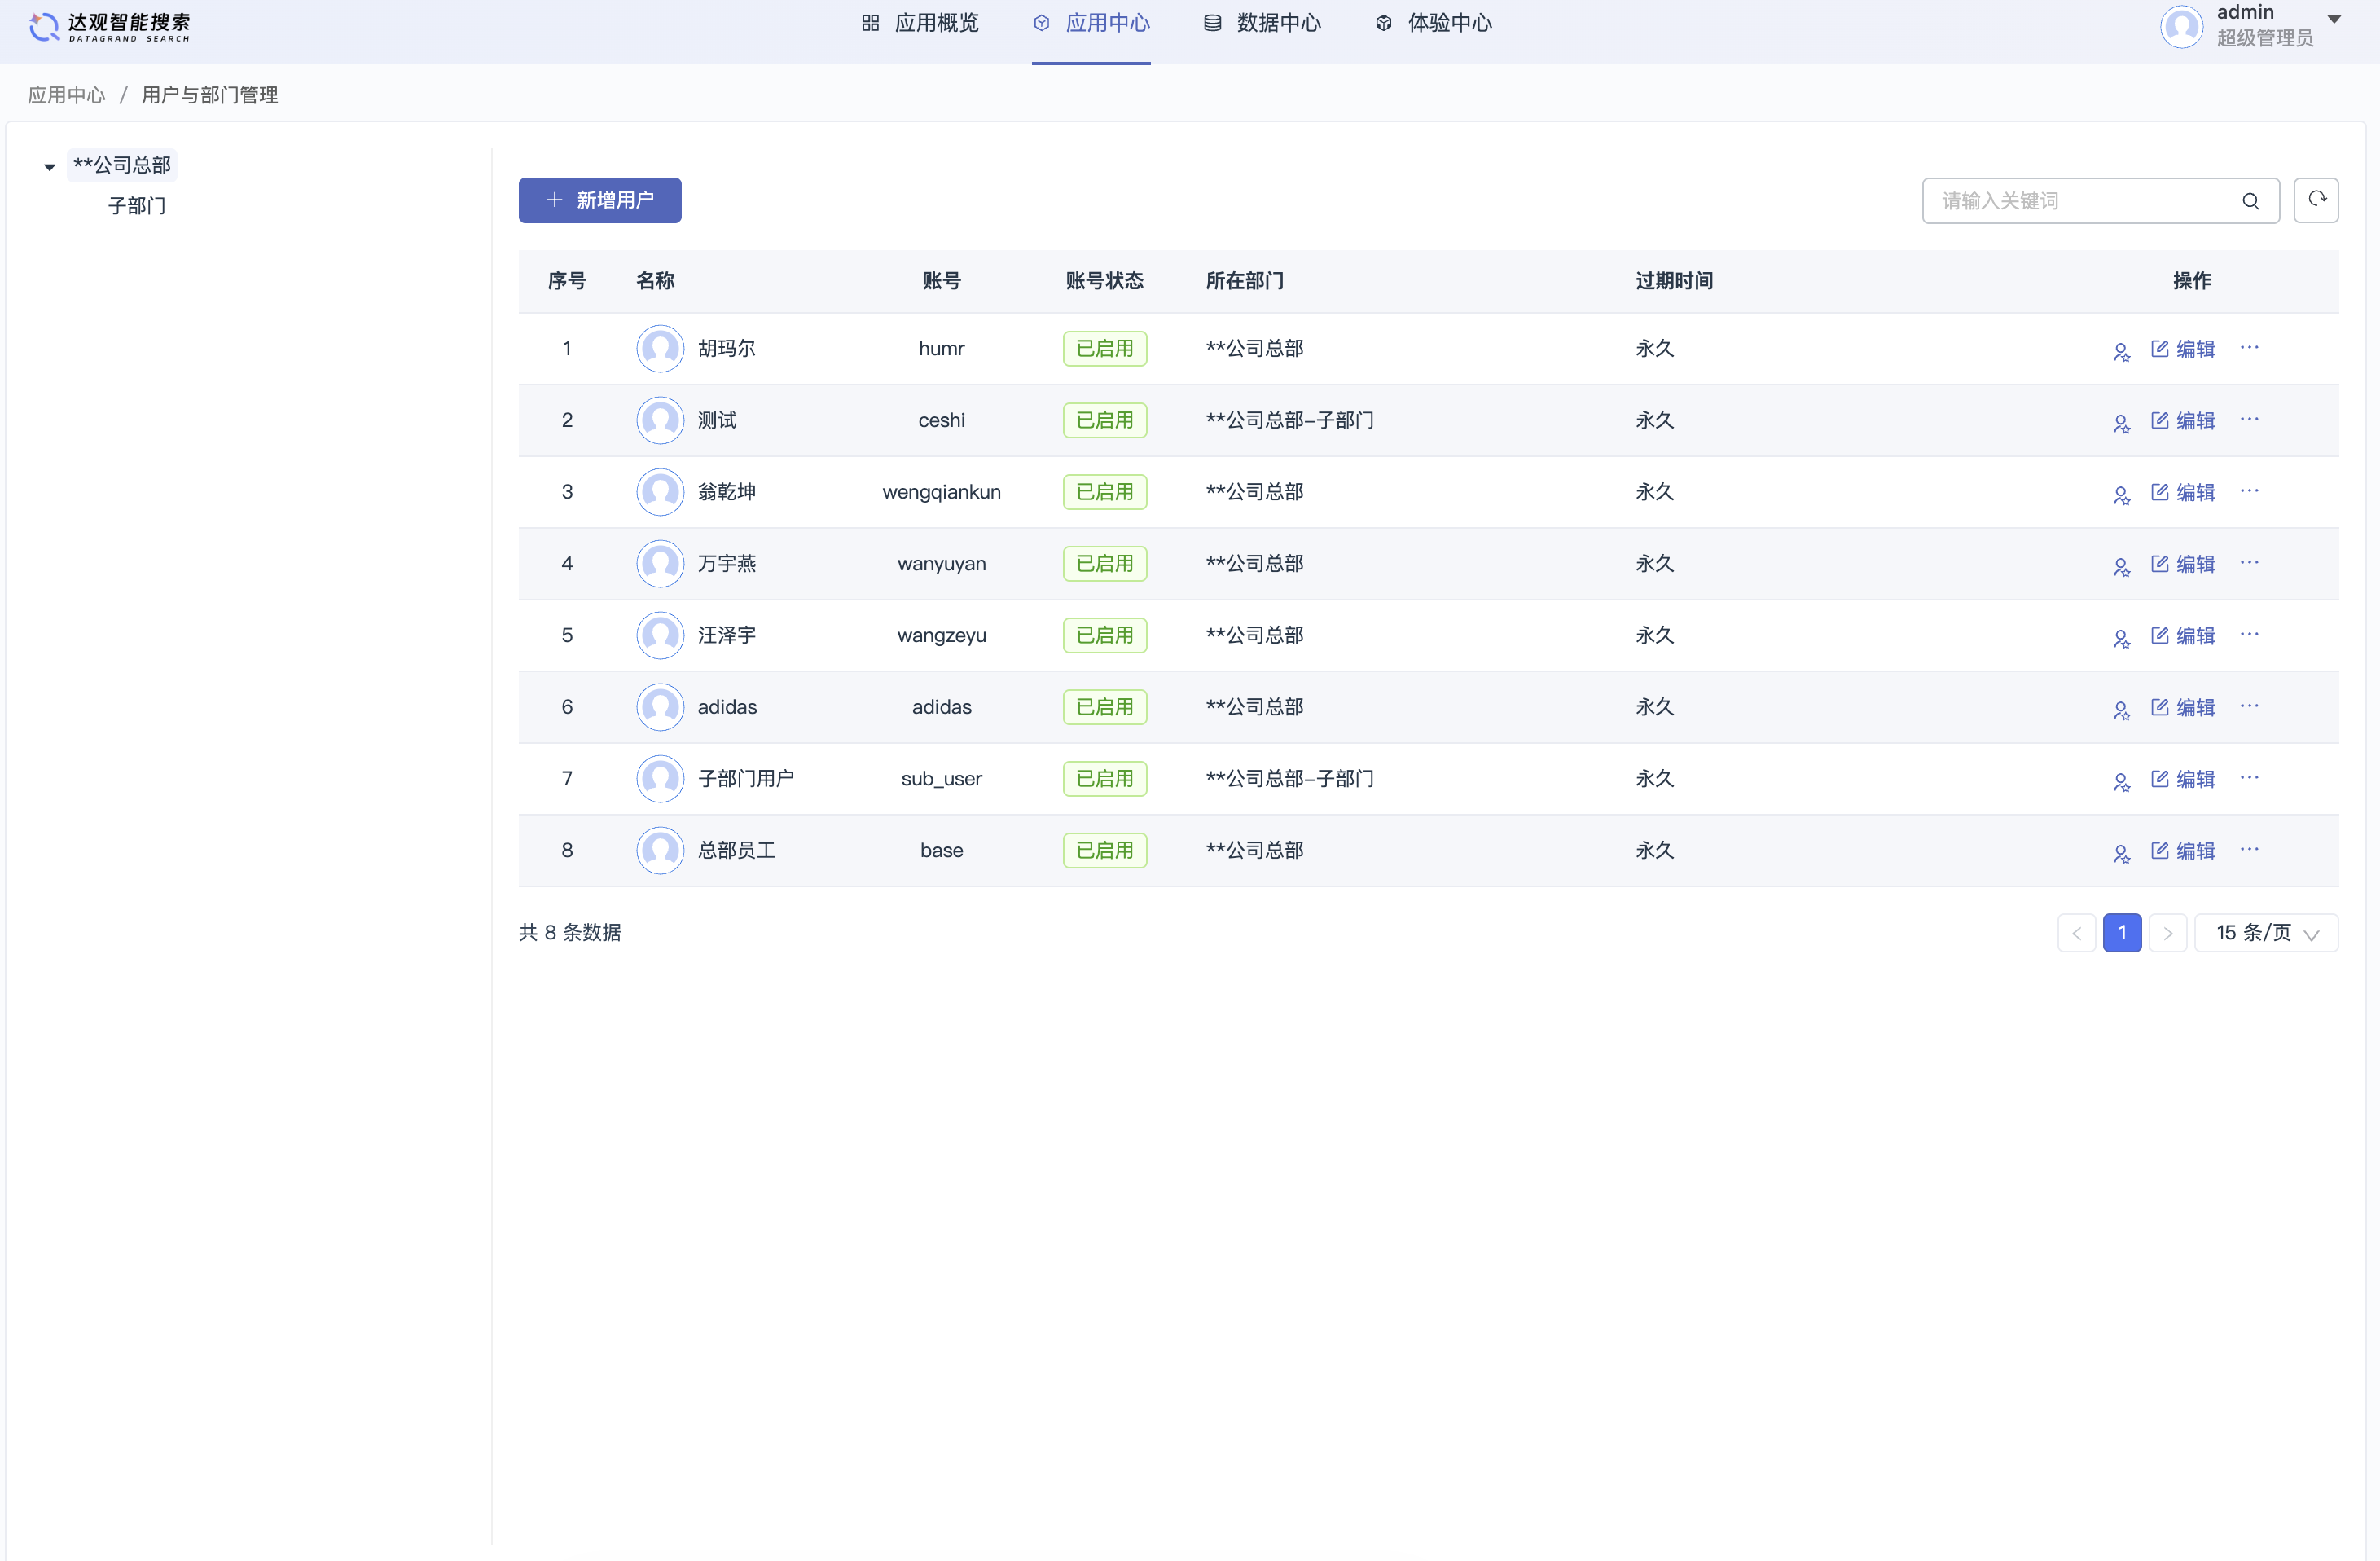Click avatar of user 胡玛尔

660,348
